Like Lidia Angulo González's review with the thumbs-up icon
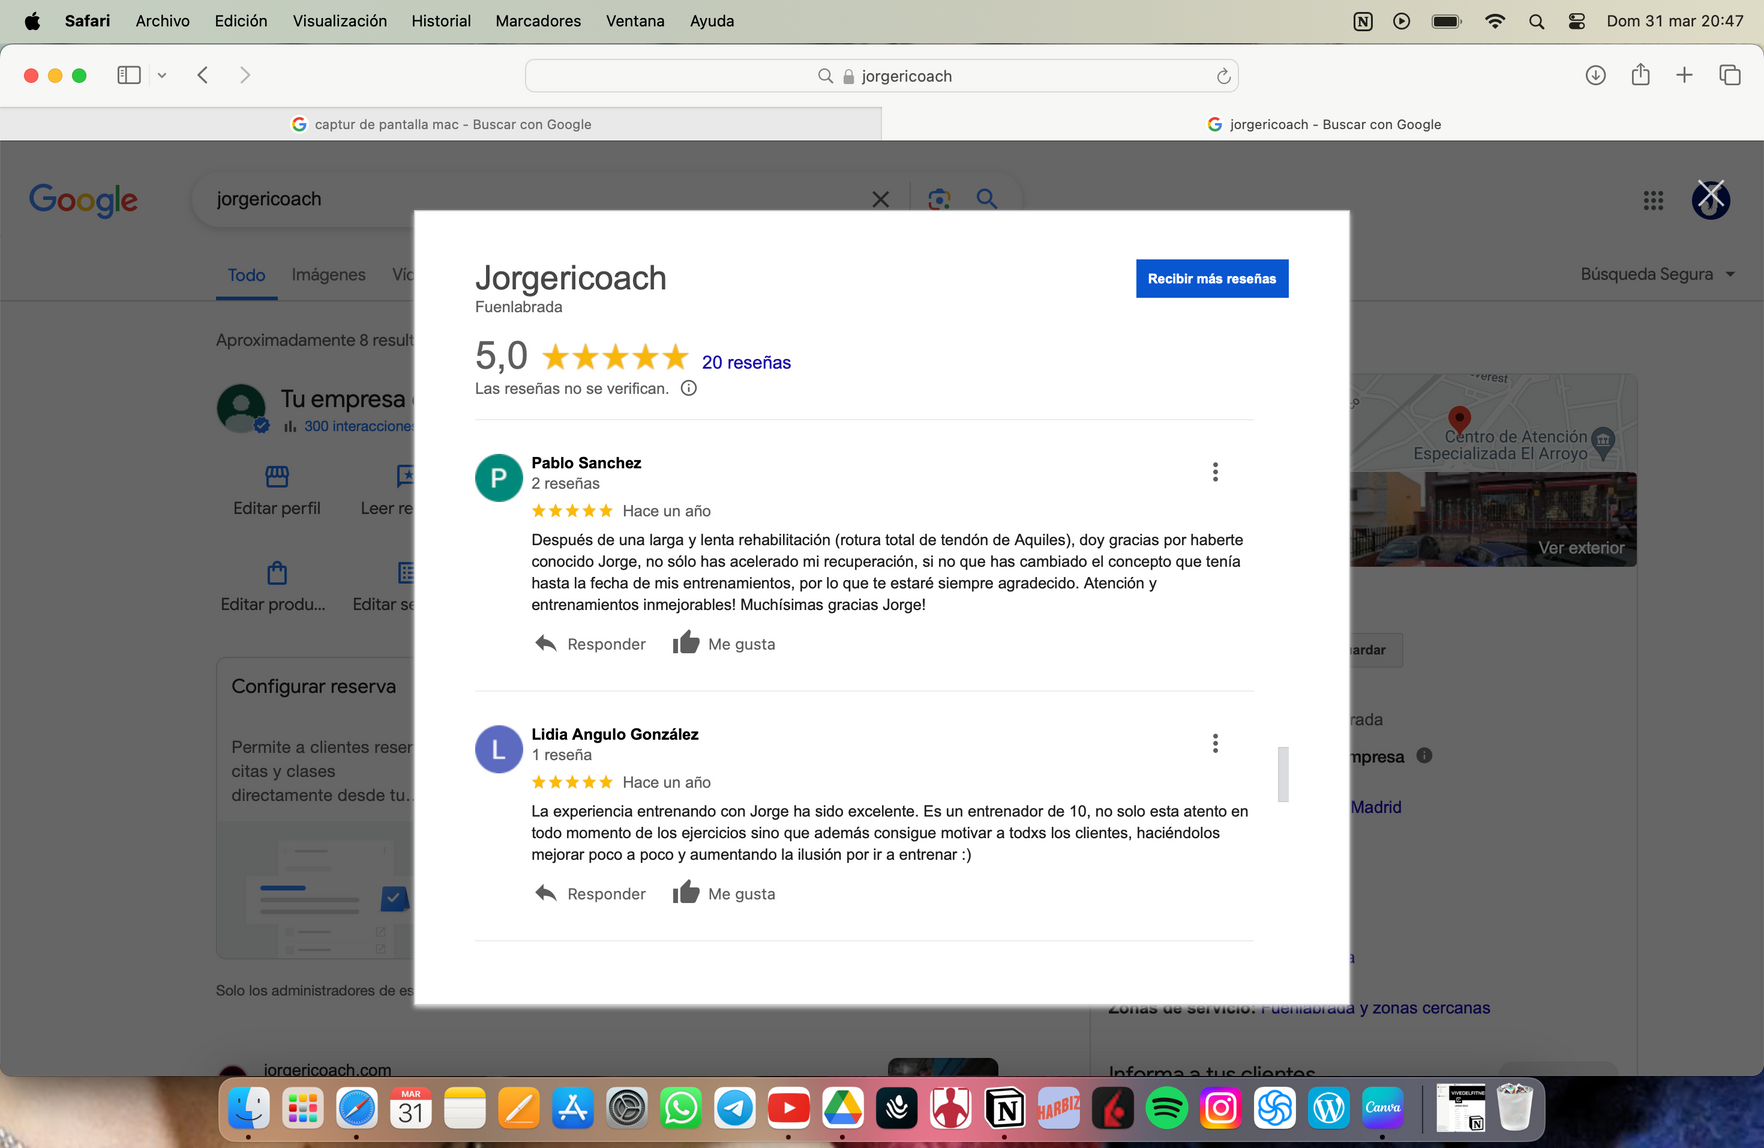This screenshot has height=1148, width=1764. pos(686,893)
